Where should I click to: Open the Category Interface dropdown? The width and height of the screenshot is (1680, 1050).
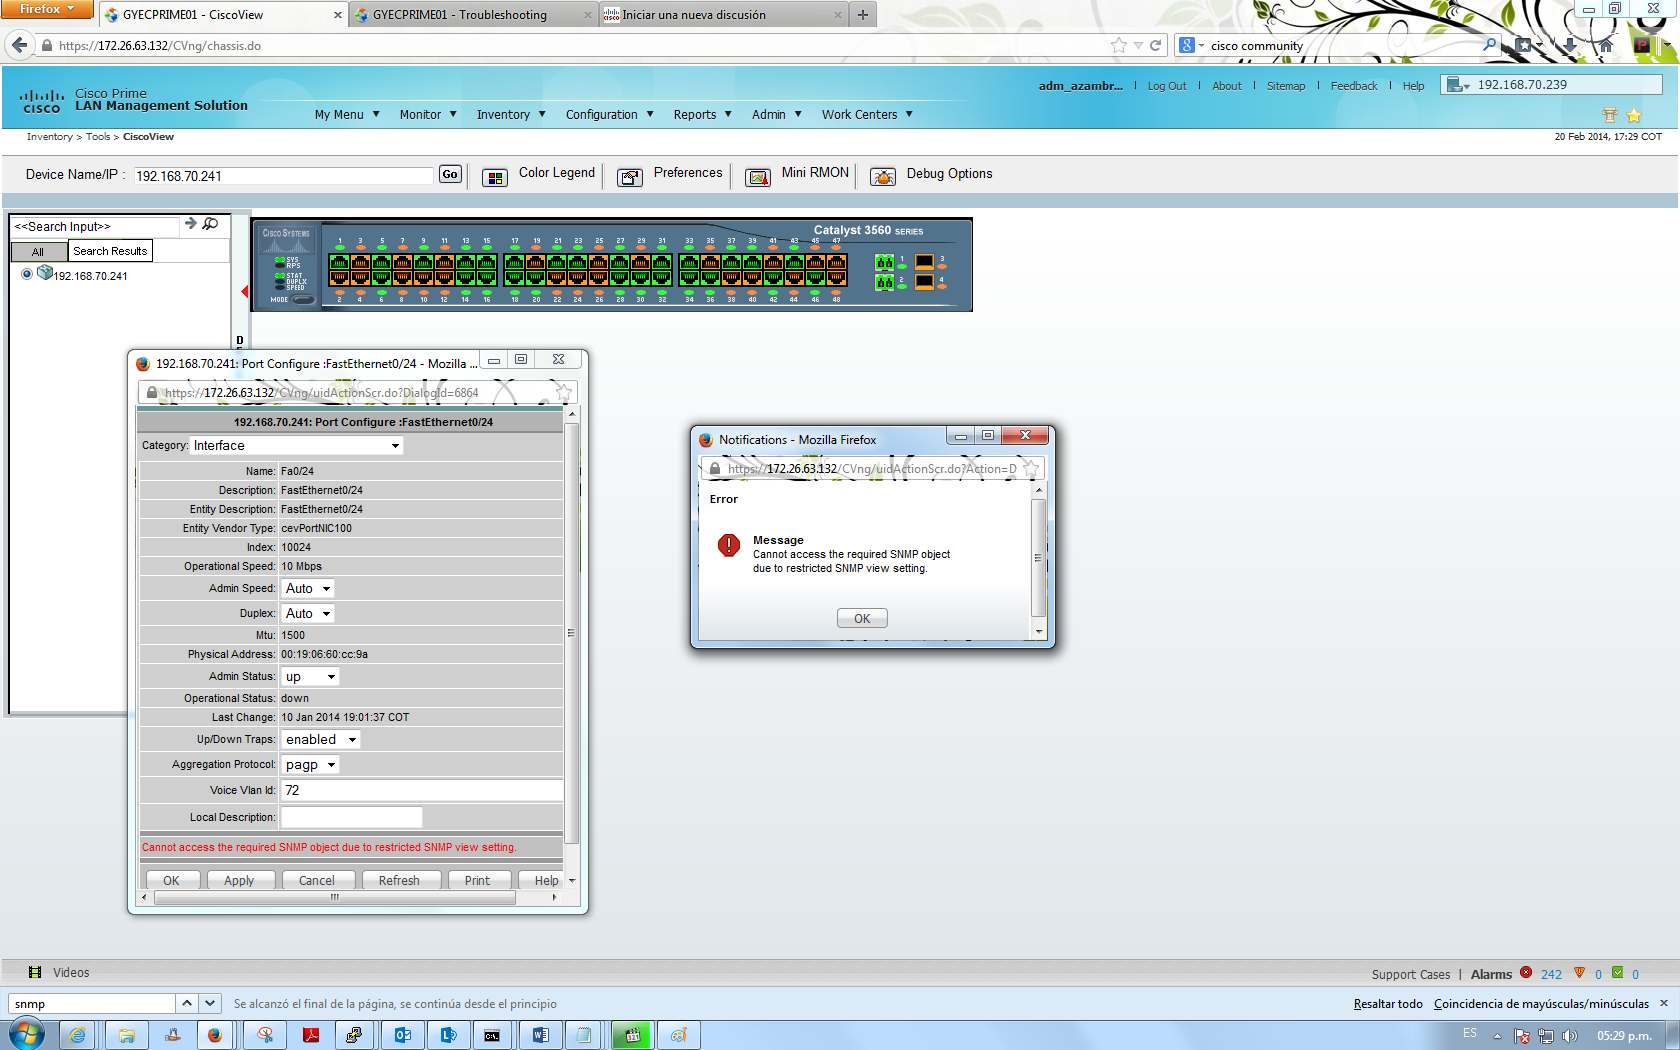pyautogui.click(x=297, y=446)
